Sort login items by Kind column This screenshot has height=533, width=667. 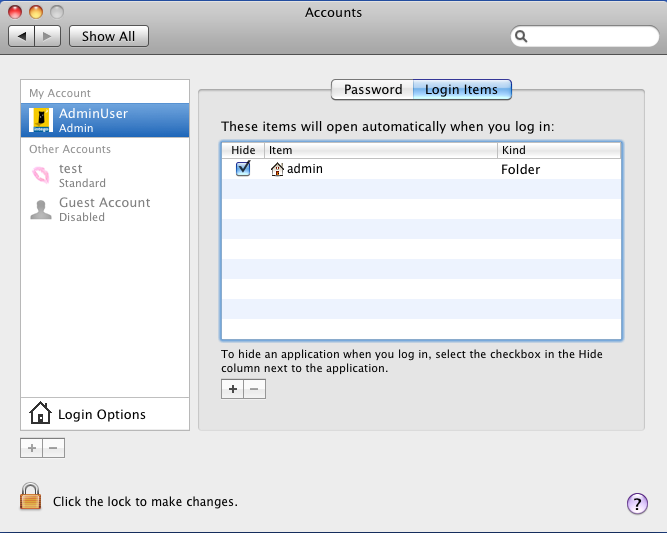[558, 150]
